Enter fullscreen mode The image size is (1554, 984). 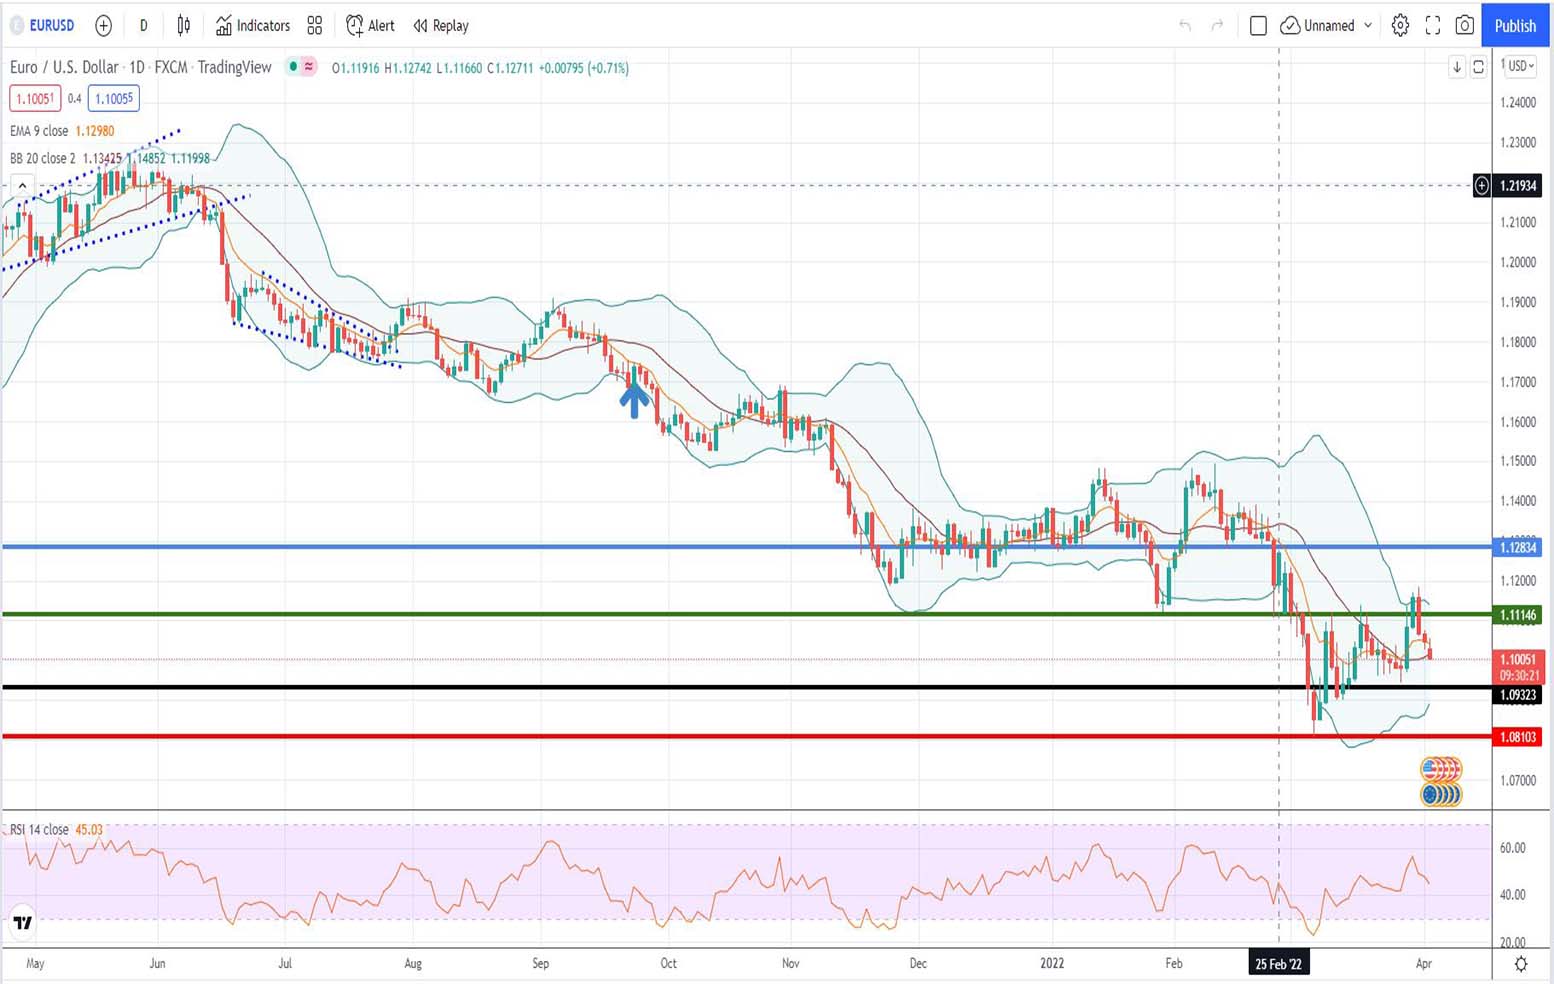click(x=1432, y=26)
